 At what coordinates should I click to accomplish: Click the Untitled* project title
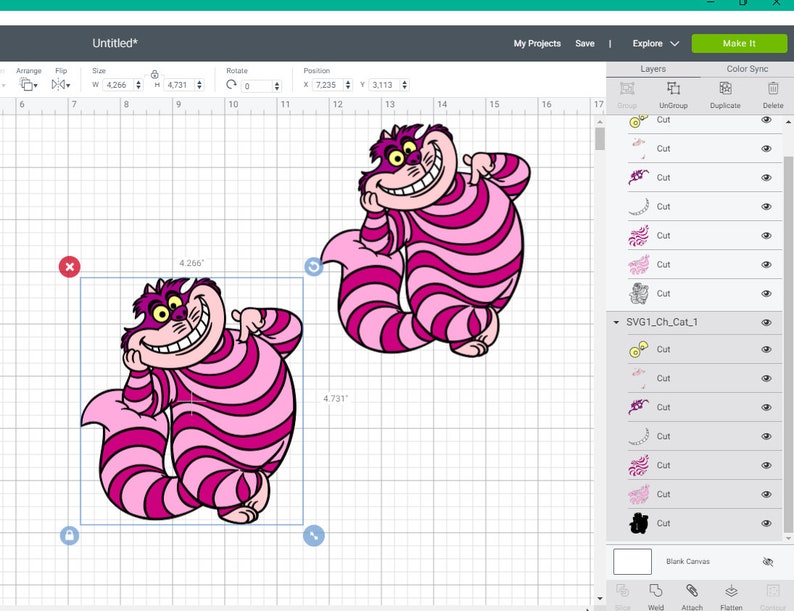(115, 43)
